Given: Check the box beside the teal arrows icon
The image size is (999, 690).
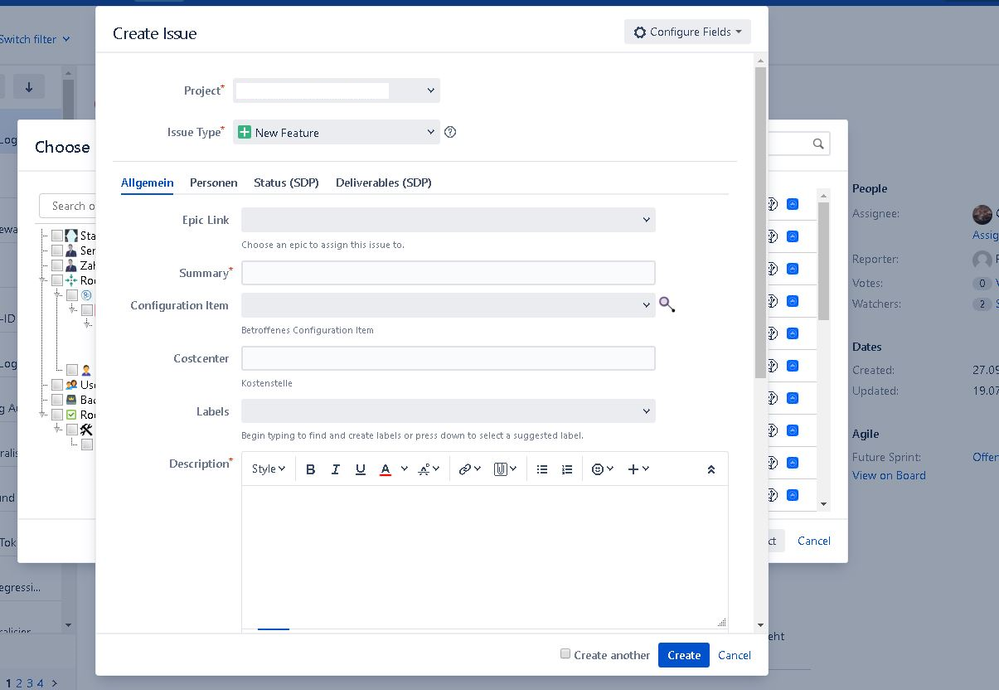Looking at the screenshot, I should [x=57, y=280].
